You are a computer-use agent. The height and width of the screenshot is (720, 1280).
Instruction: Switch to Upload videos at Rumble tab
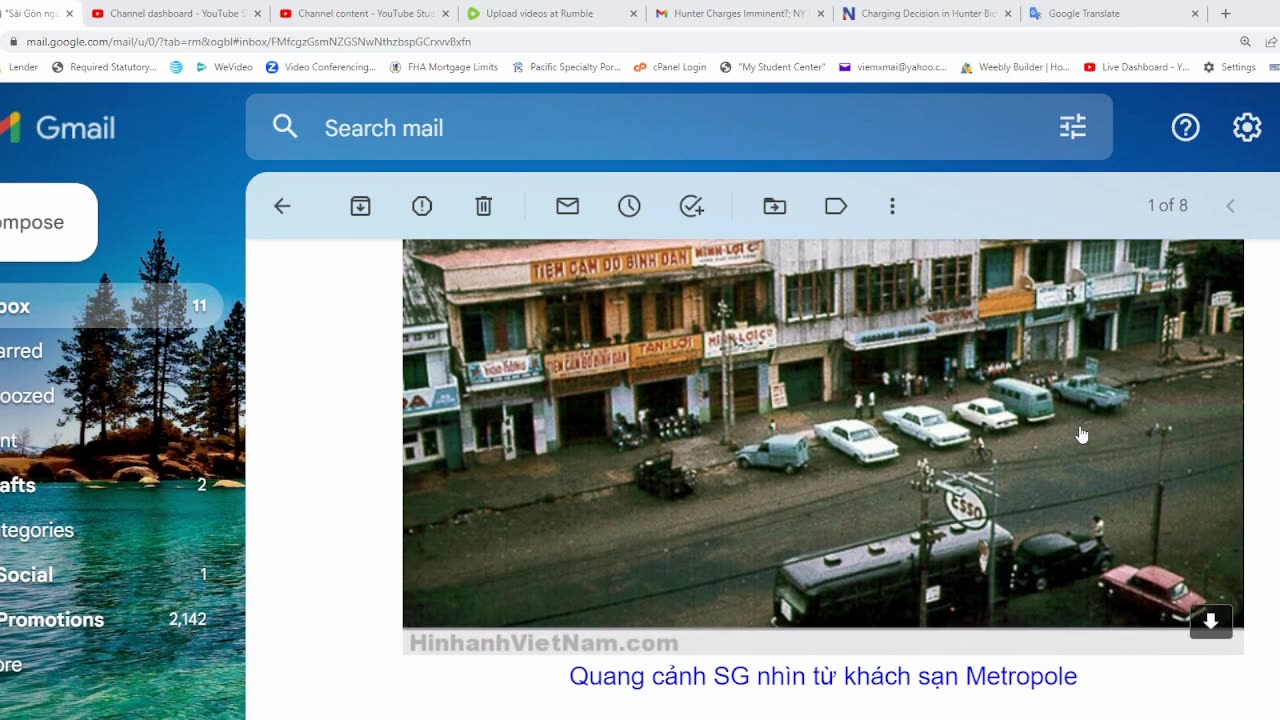click(x=552, y=14)
